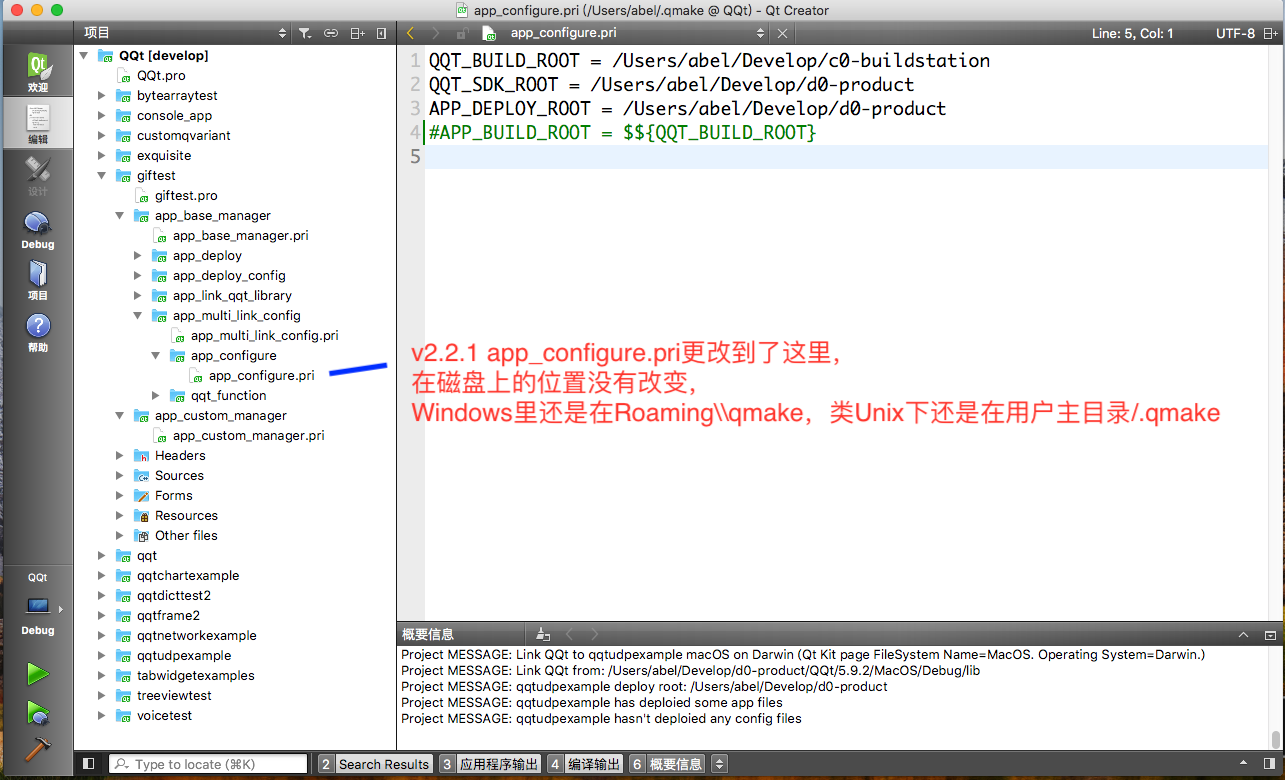
Task: Collapse the QQt [develop] project
Action: point(84,56)
